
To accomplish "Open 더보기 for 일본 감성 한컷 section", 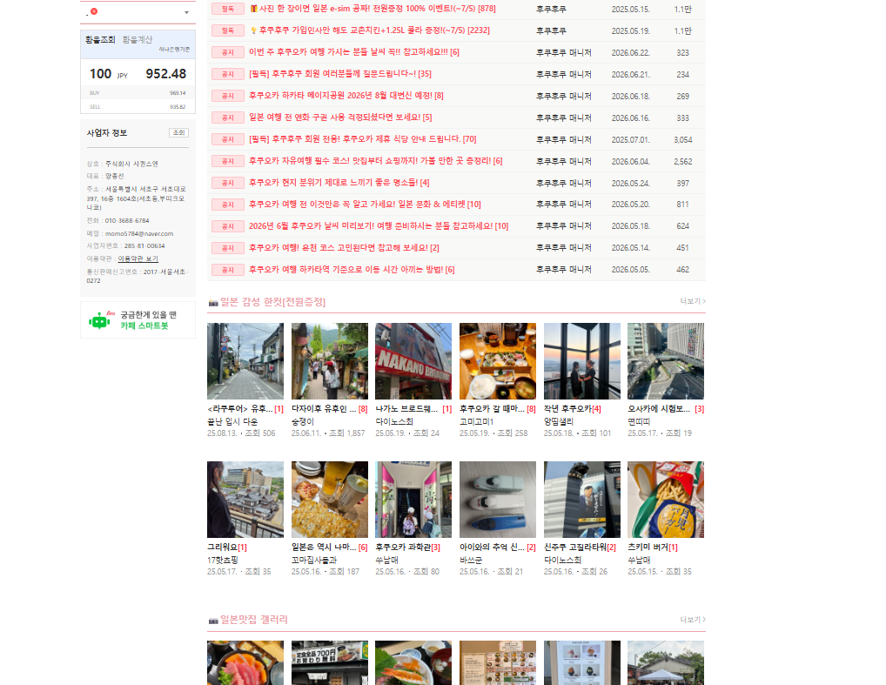I will [x=692, y=301].
